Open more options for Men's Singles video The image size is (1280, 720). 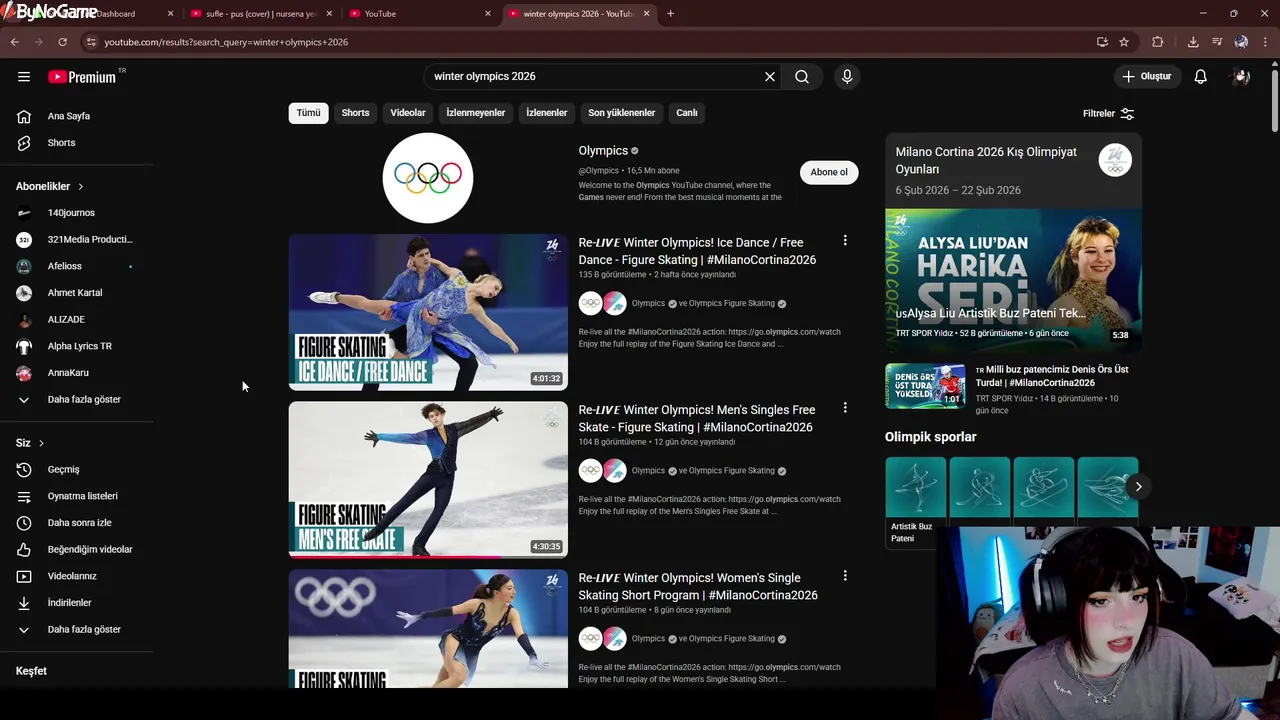click(x=845, y=407)
